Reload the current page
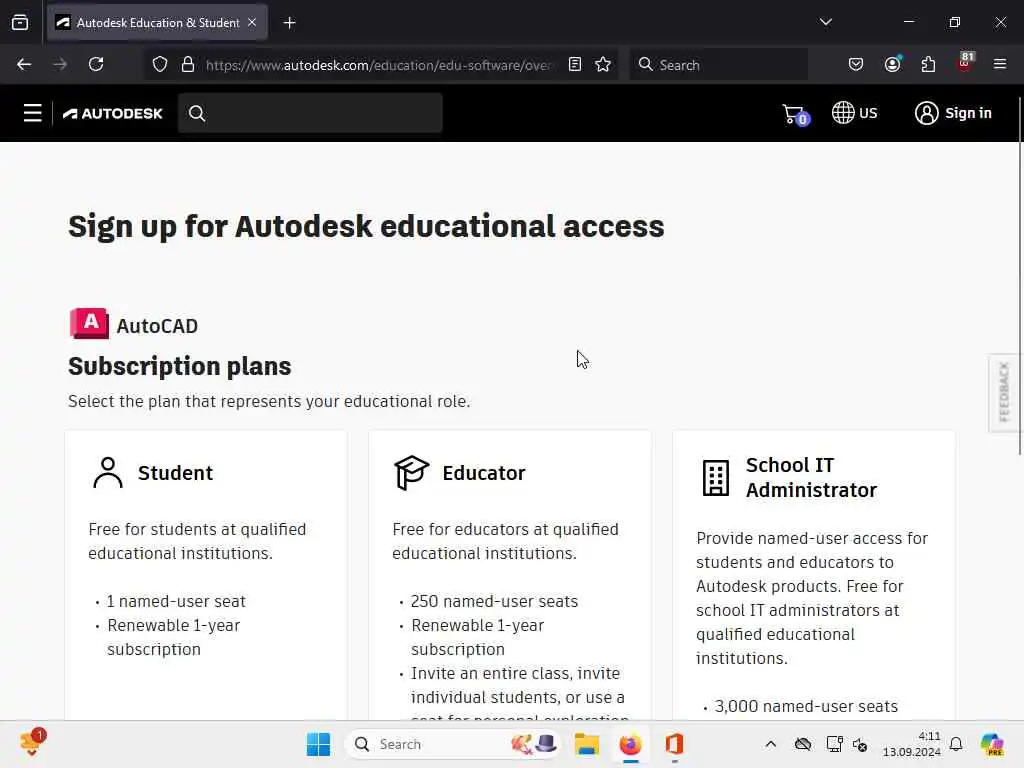 click(96, 64)
